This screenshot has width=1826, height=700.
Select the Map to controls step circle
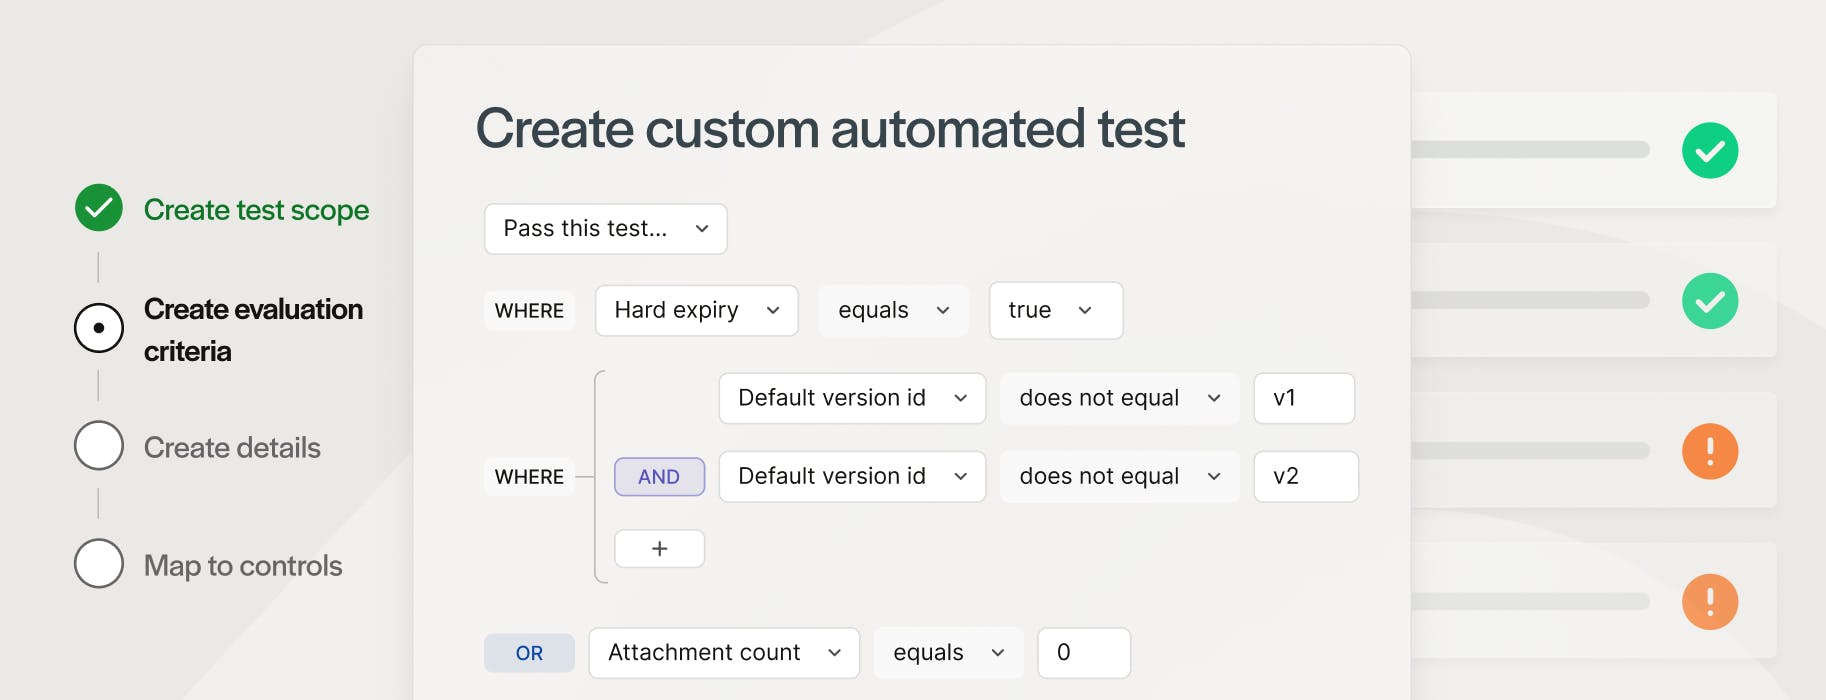click(x=99, y=564)
